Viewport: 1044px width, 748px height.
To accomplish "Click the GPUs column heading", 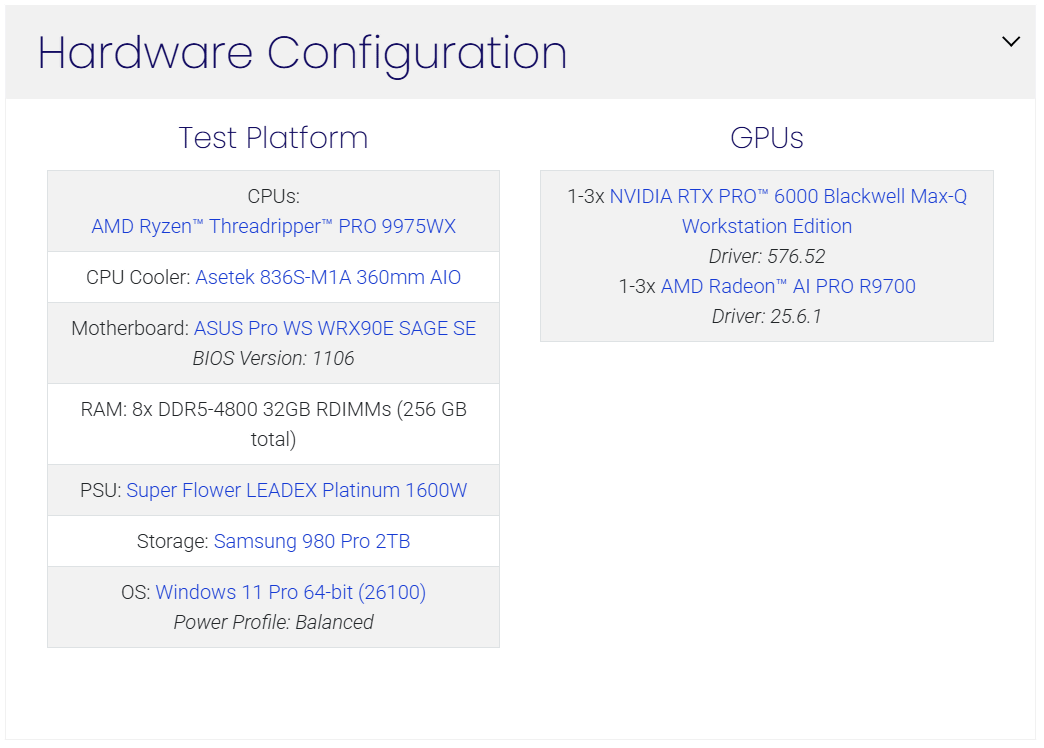I will (x=767, y=137).
